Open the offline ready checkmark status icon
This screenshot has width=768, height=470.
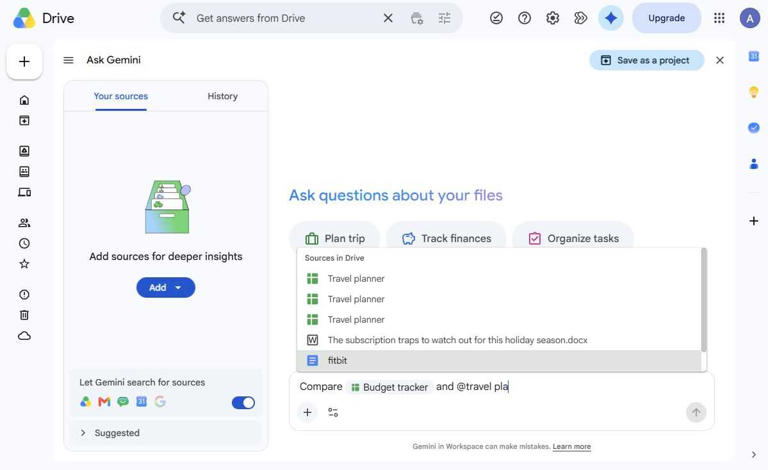[496, 18]
